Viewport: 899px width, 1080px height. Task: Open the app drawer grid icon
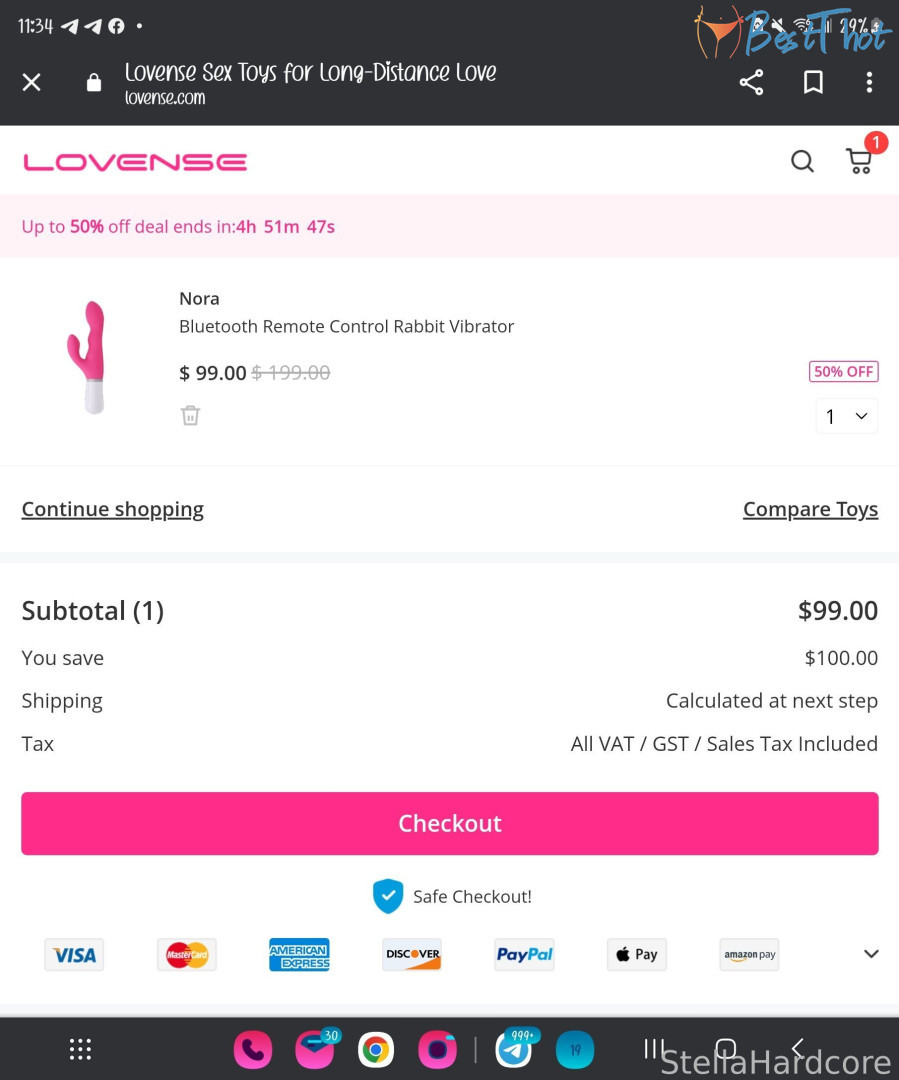80,1049
